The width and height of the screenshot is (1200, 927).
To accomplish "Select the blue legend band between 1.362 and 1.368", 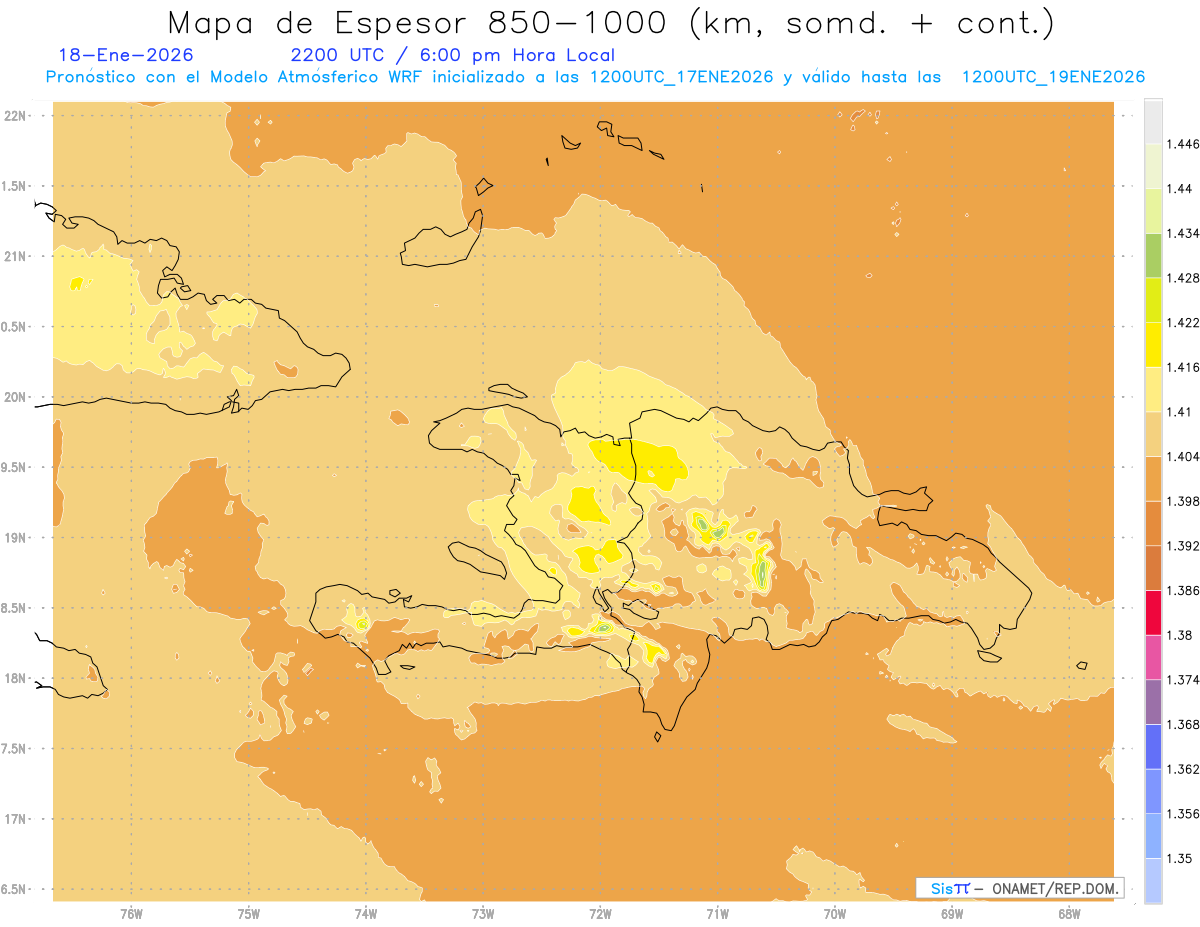I will pos(1153,746).
